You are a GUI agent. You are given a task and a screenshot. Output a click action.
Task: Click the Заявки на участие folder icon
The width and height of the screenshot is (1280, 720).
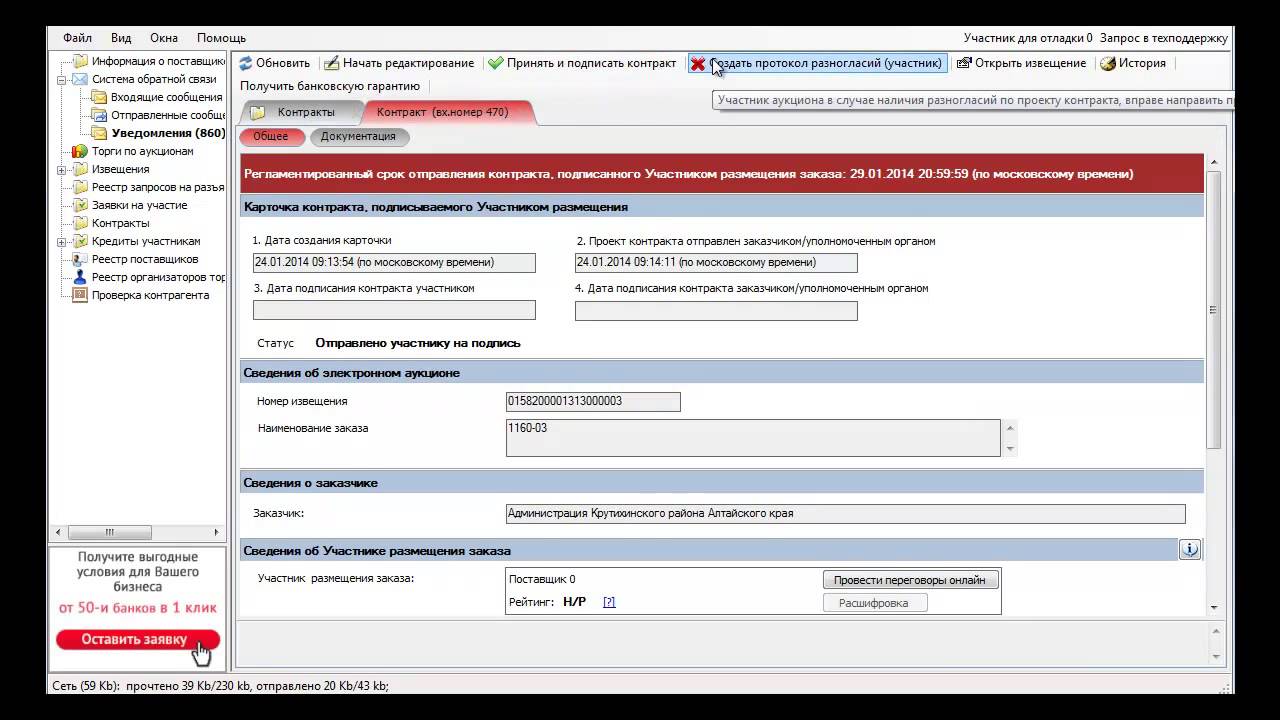(80, 205)
